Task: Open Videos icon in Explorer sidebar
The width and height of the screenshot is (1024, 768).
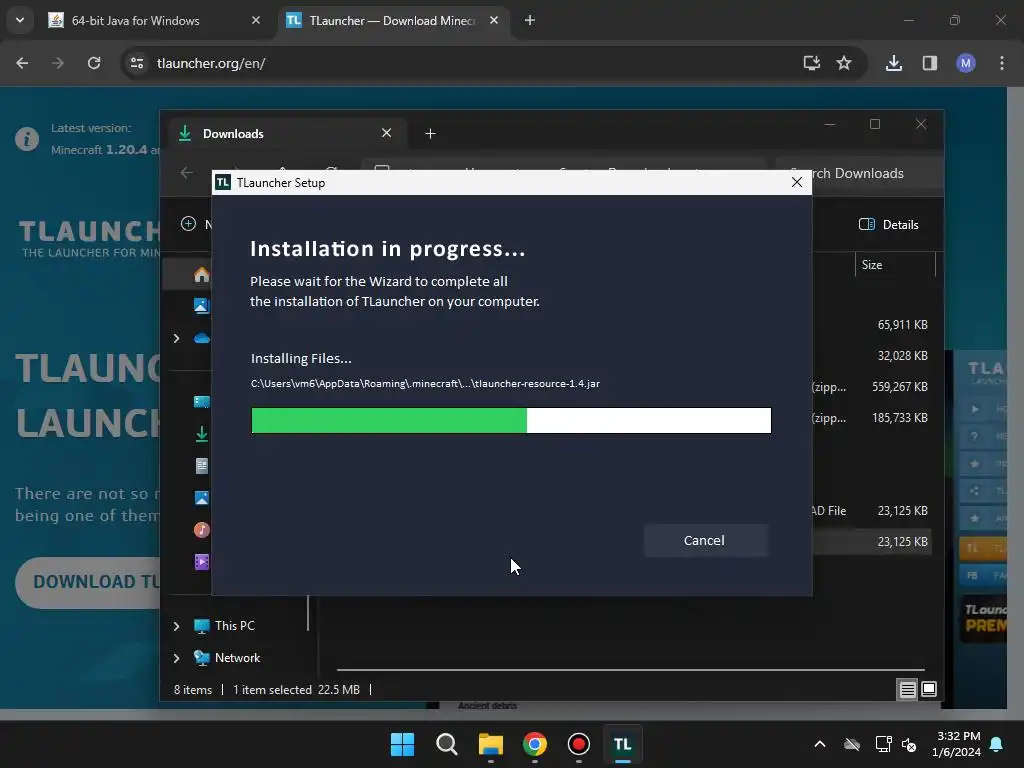Action: pos(202,562)
